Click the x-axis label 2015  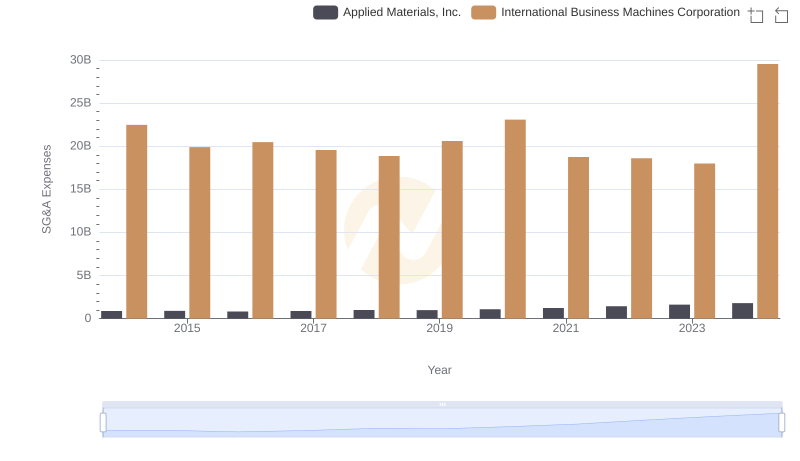(x=187, y=328)
